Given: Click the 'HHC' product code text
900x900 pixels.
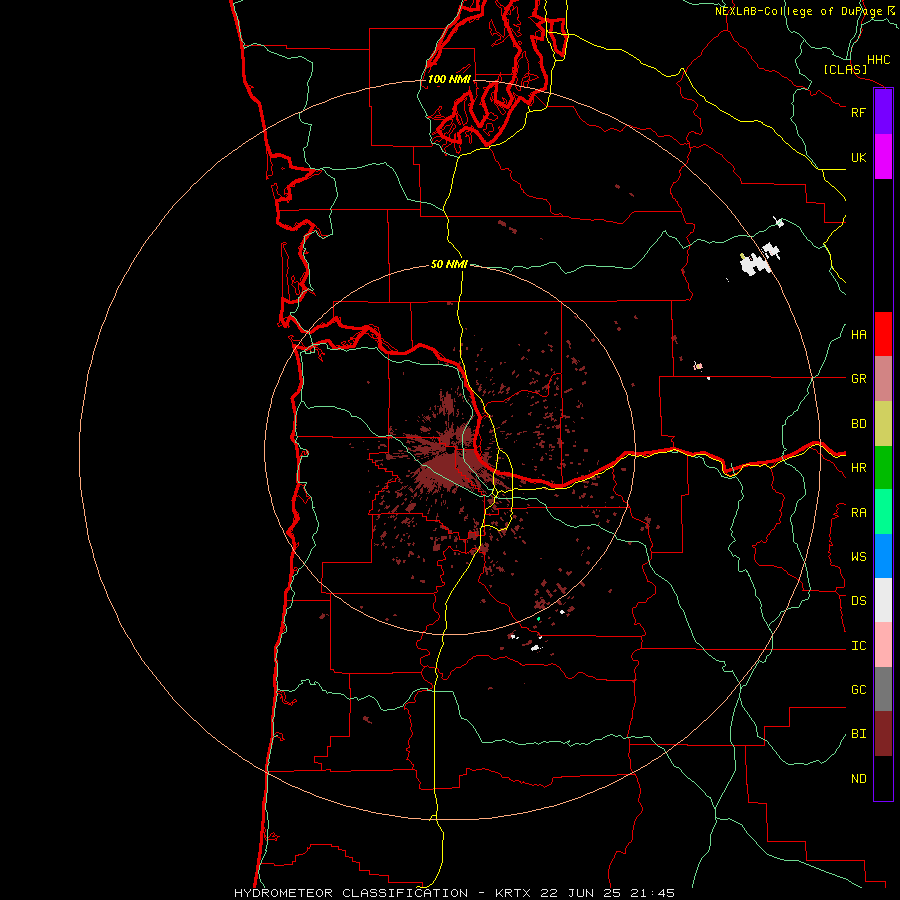Looking at the screenshot, I should (878, 60).
